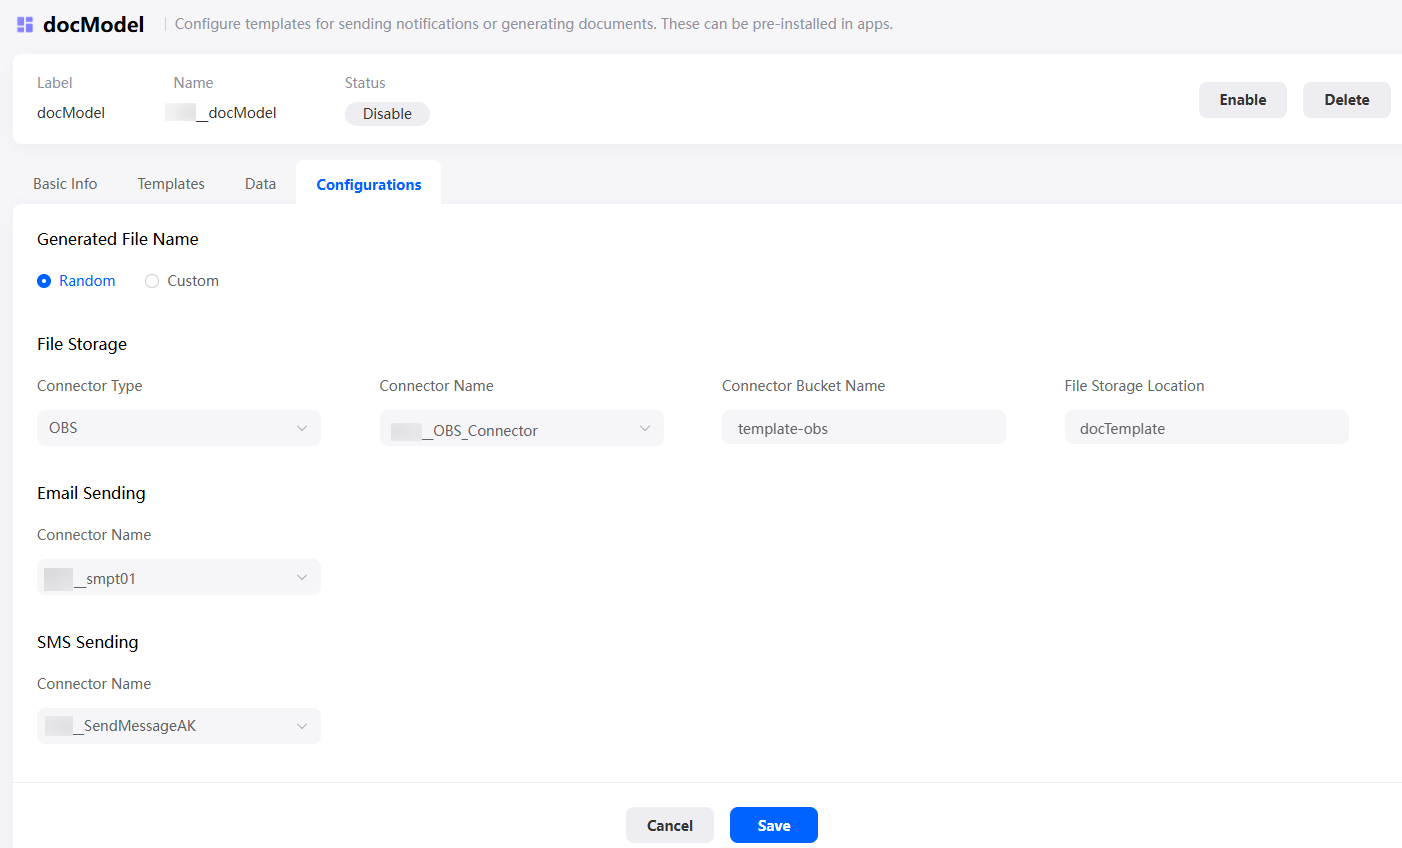Click the docModel app icon
Screen dimensions: 1402x848
(25, 24)
